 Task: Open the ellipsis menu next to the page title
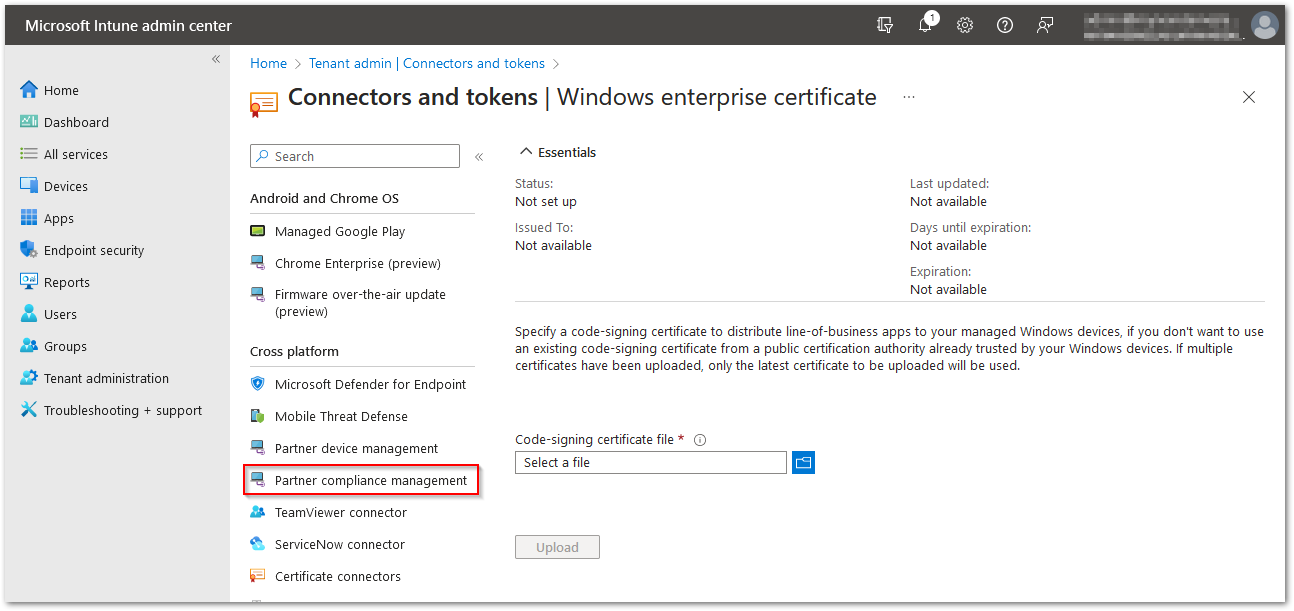pyautogui.click(x=909, y=97)
